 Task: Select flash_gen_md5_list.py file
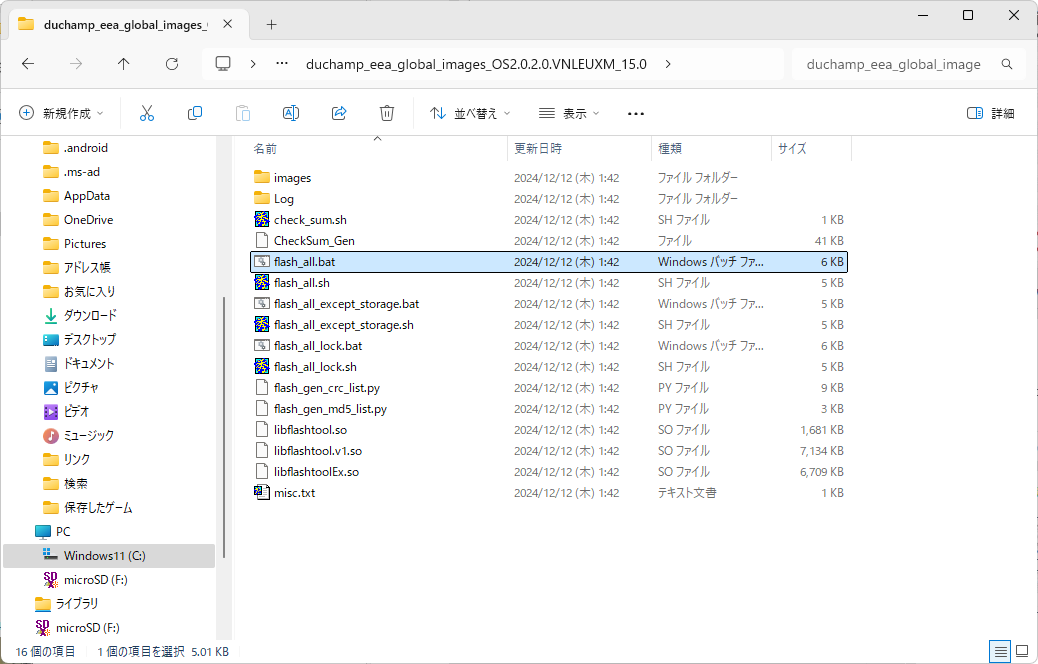point(548,409)
